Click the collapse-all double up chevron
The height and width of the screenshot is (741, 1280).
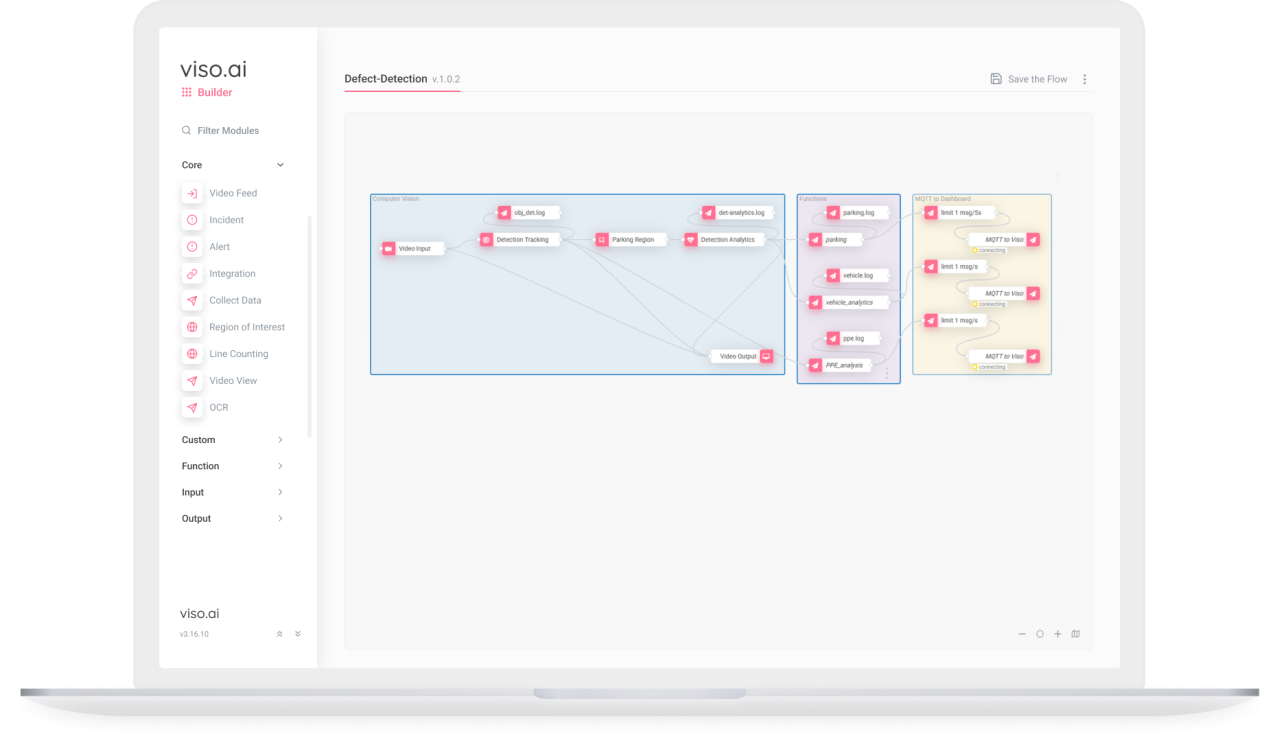(x=279, y=634)
